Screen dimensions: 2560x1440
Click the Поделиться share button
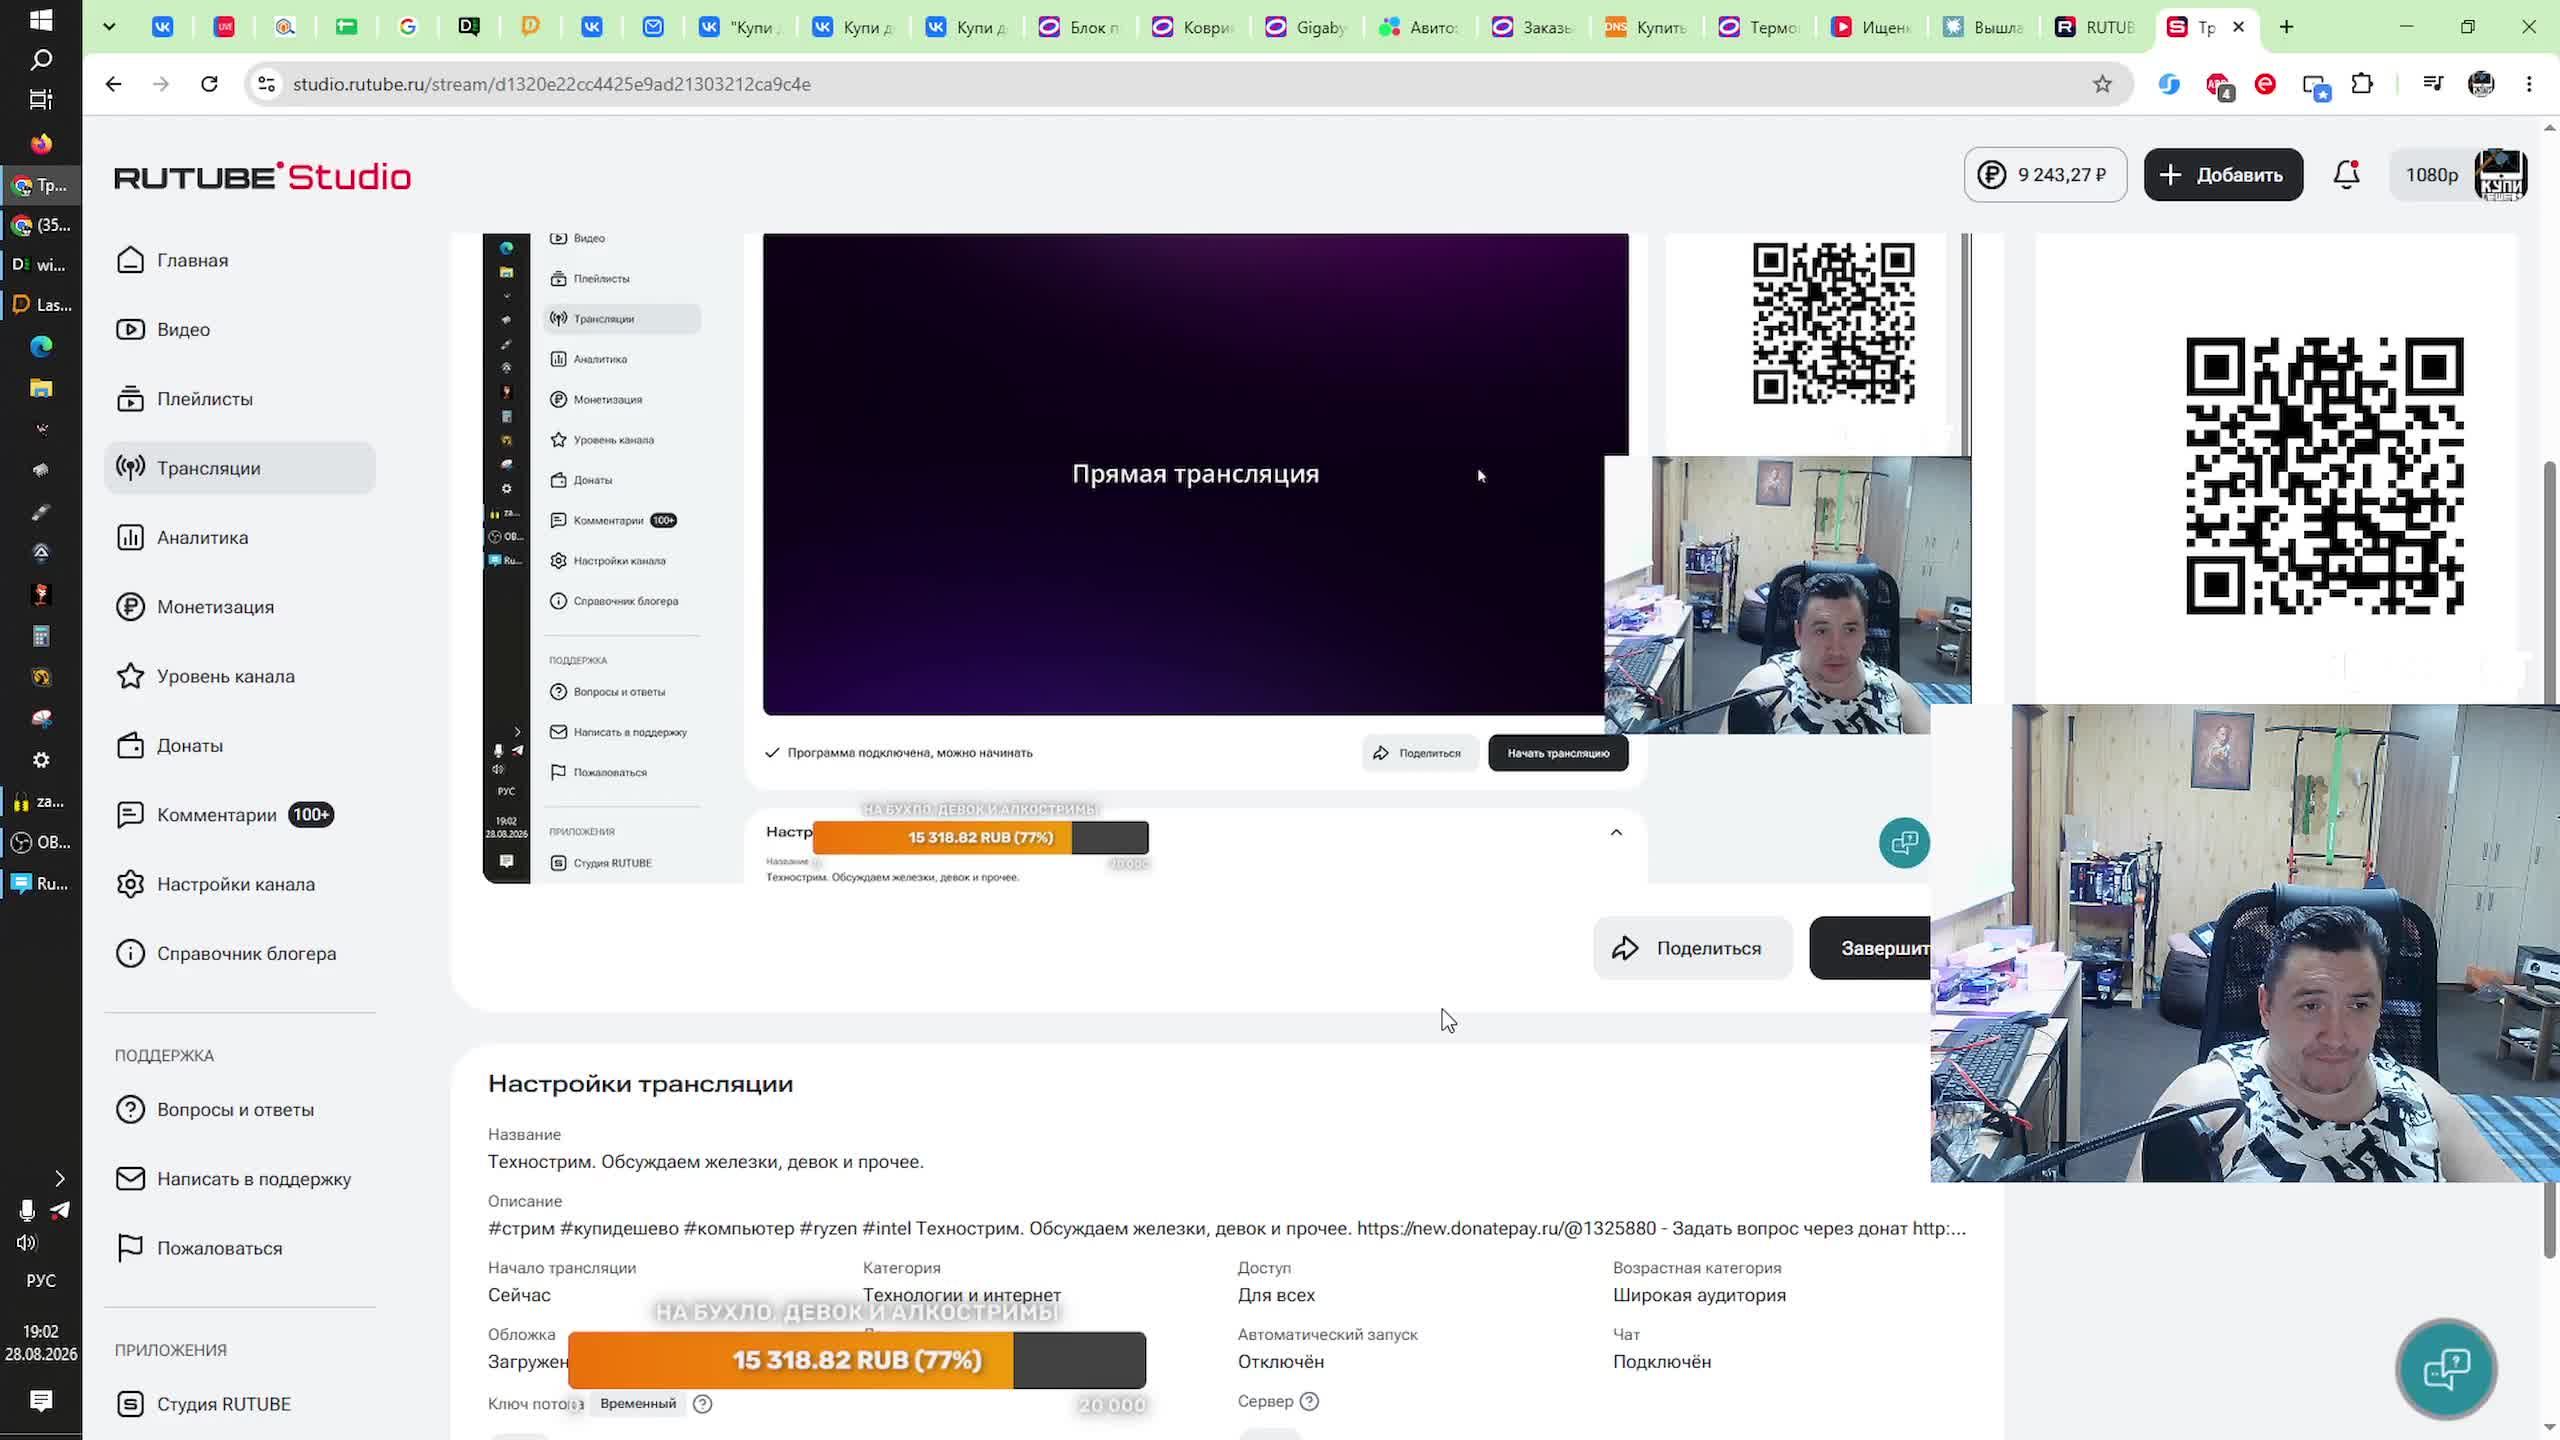tap(1692, 948)
